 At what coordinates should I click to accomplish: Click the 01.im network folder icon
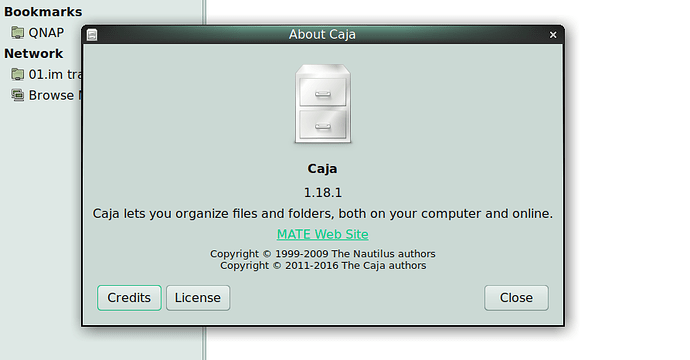pyautogui.click(x=18, y=74)
